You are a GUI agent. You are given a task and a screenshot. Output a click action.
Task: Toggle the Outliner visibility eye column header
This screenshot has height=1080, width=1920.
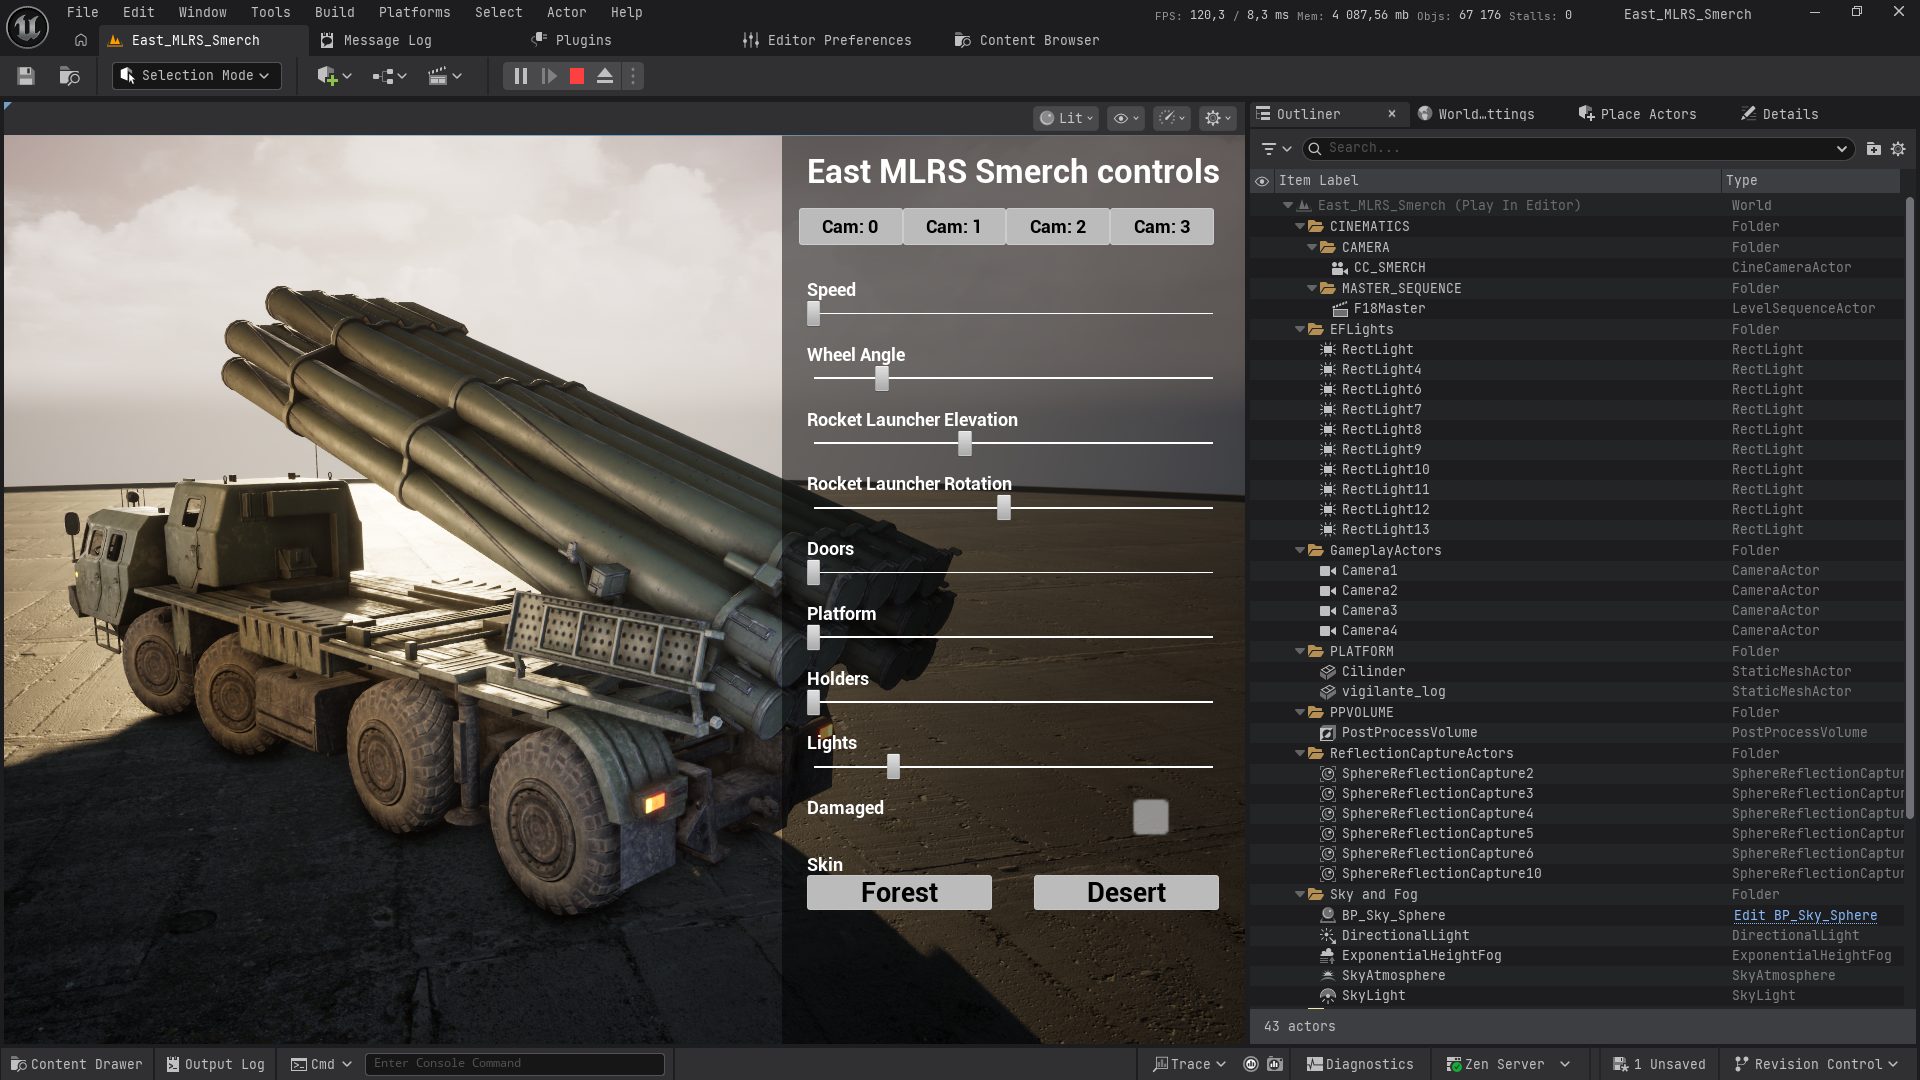pyautogui.click(x=1262, y=181)
